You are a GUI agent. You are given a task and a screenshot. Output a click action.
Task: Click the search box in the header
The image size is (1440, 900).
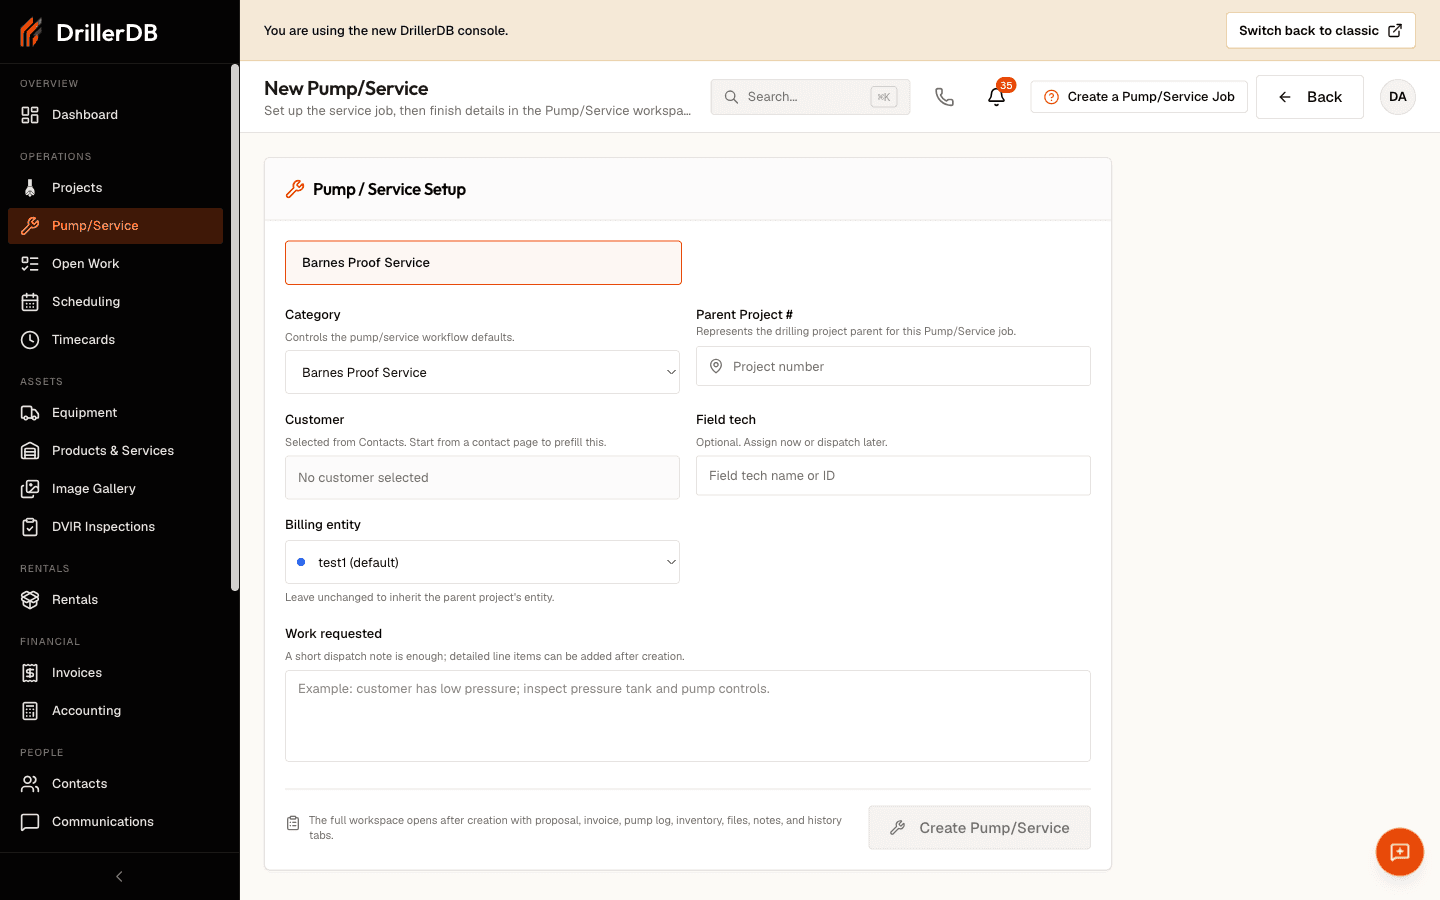point(810,97)
